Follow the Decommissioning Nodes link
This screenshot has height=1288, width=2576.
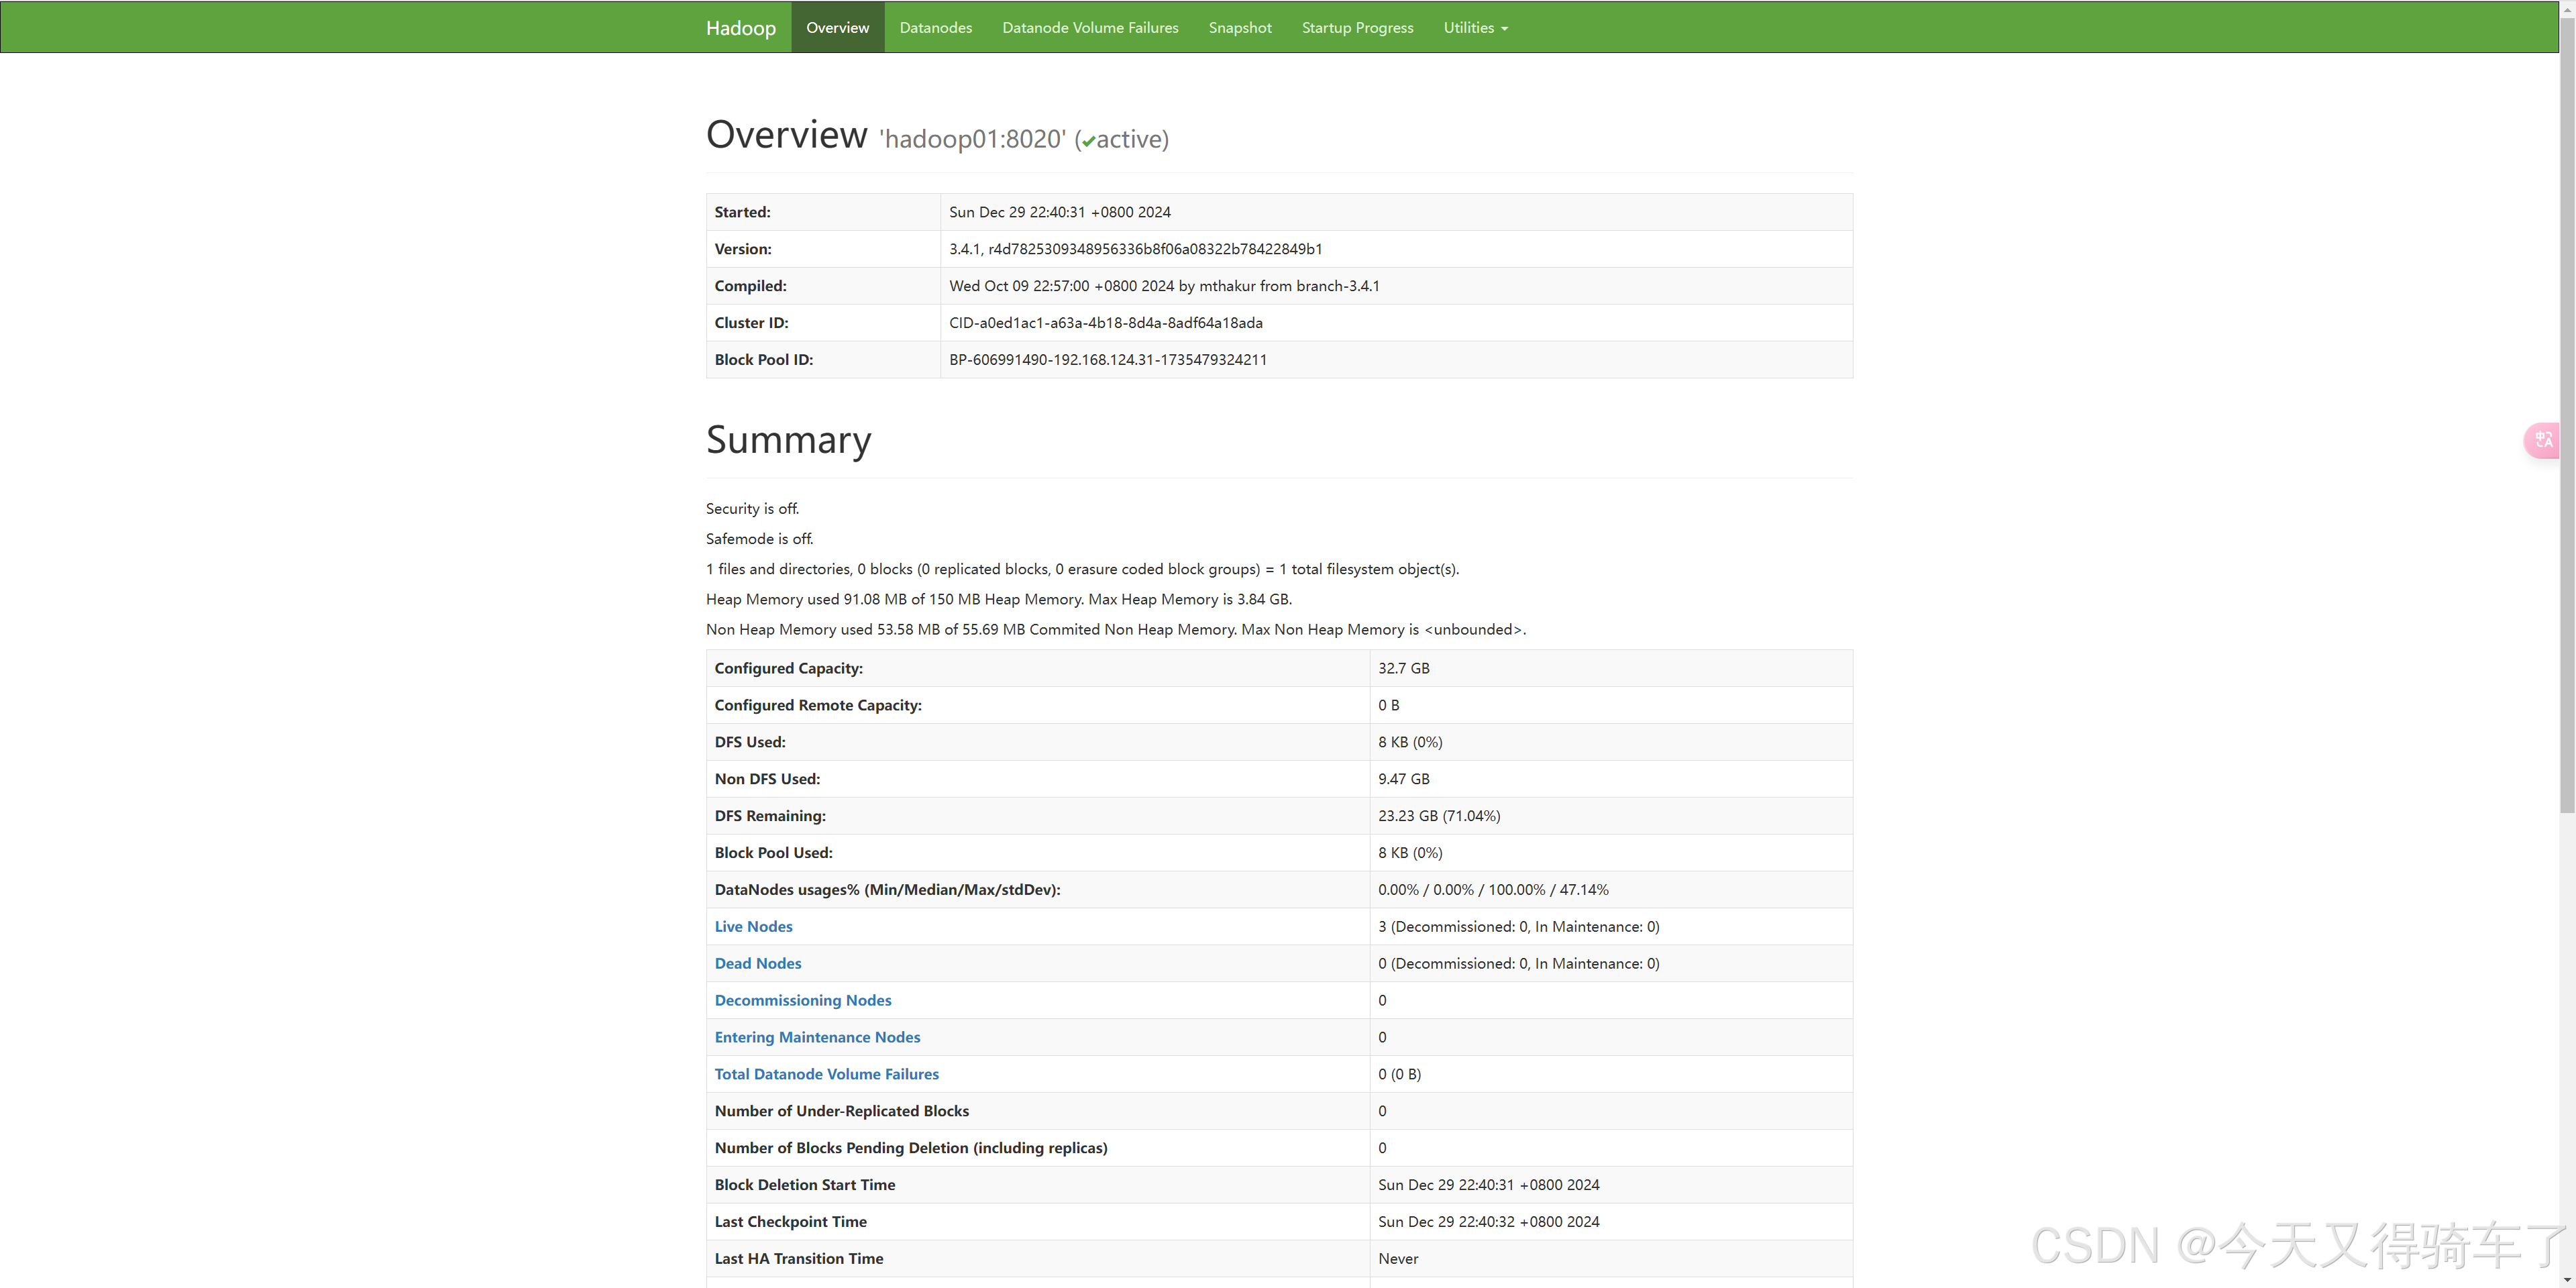[x=802, y=1000]
